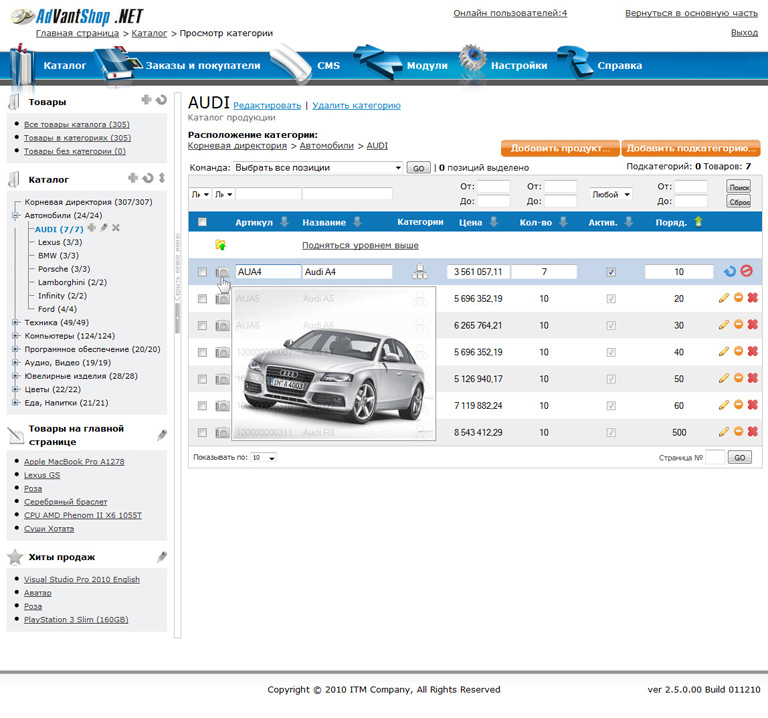Check the row checkbox for AUA4
Screen dimensions: 768x718
(202, 272)
